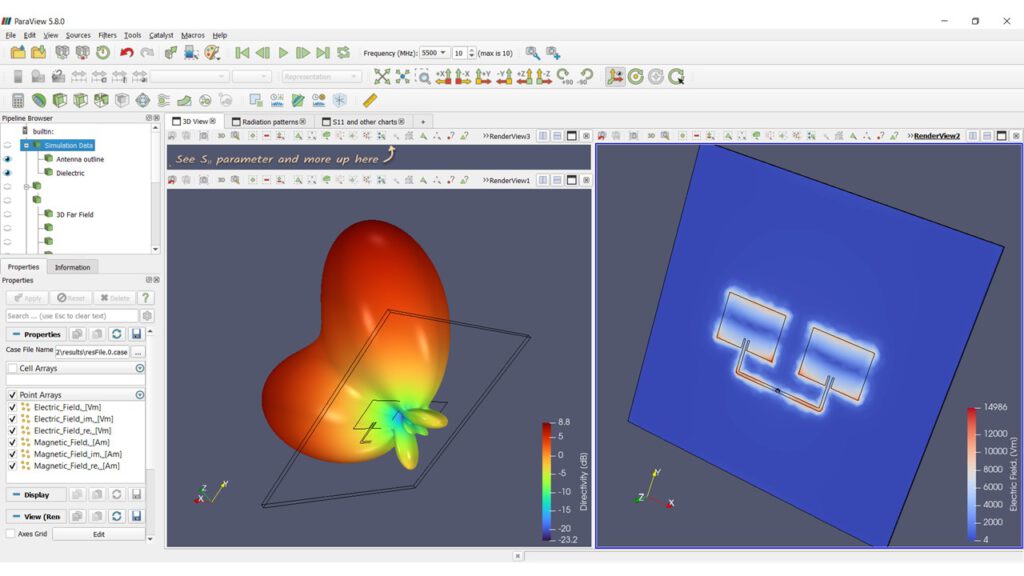Click Reset camera icon
Viewport: 1024px width, 576px height.
(x=382, y=77)
